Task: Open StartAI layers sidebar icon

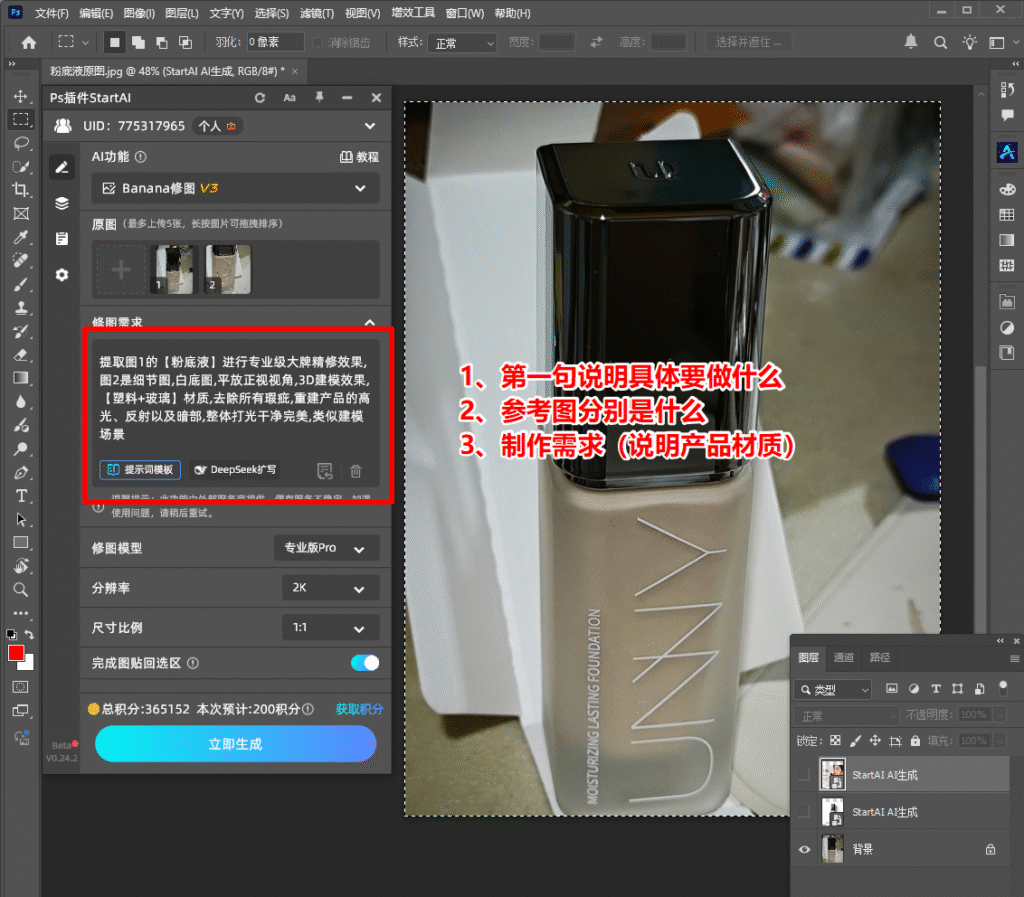Action: coord(62,203)
